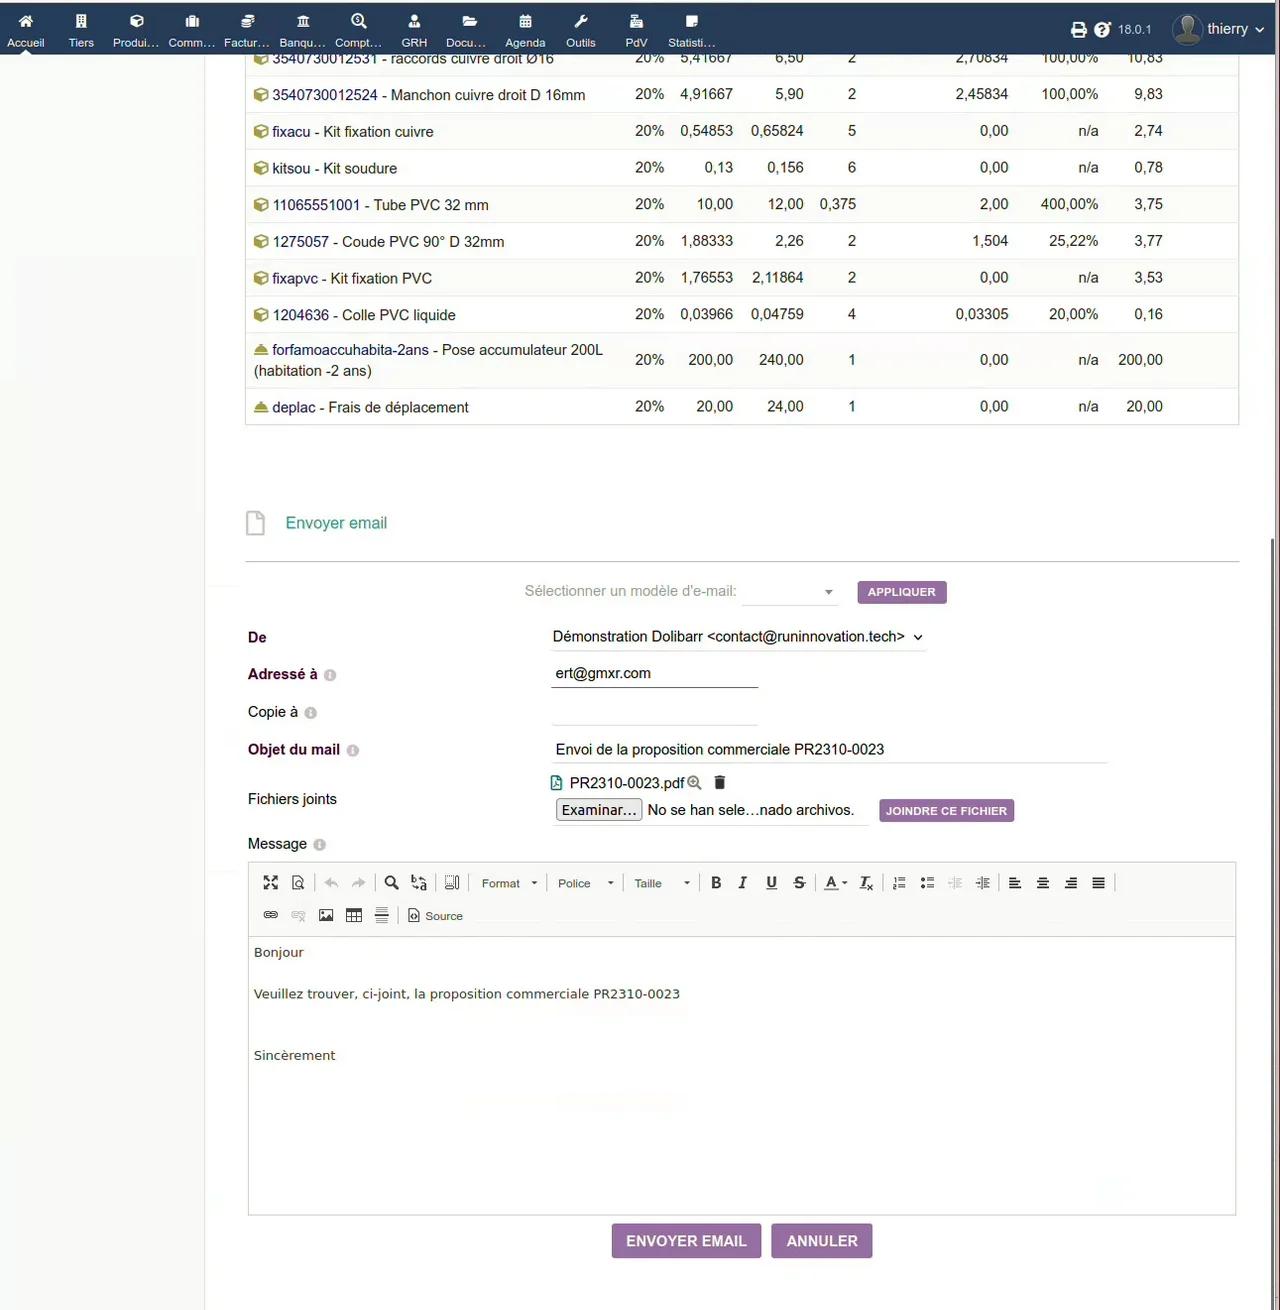
Task: Apply underline in the editor toolbar
Action: (x=771, y=883)
